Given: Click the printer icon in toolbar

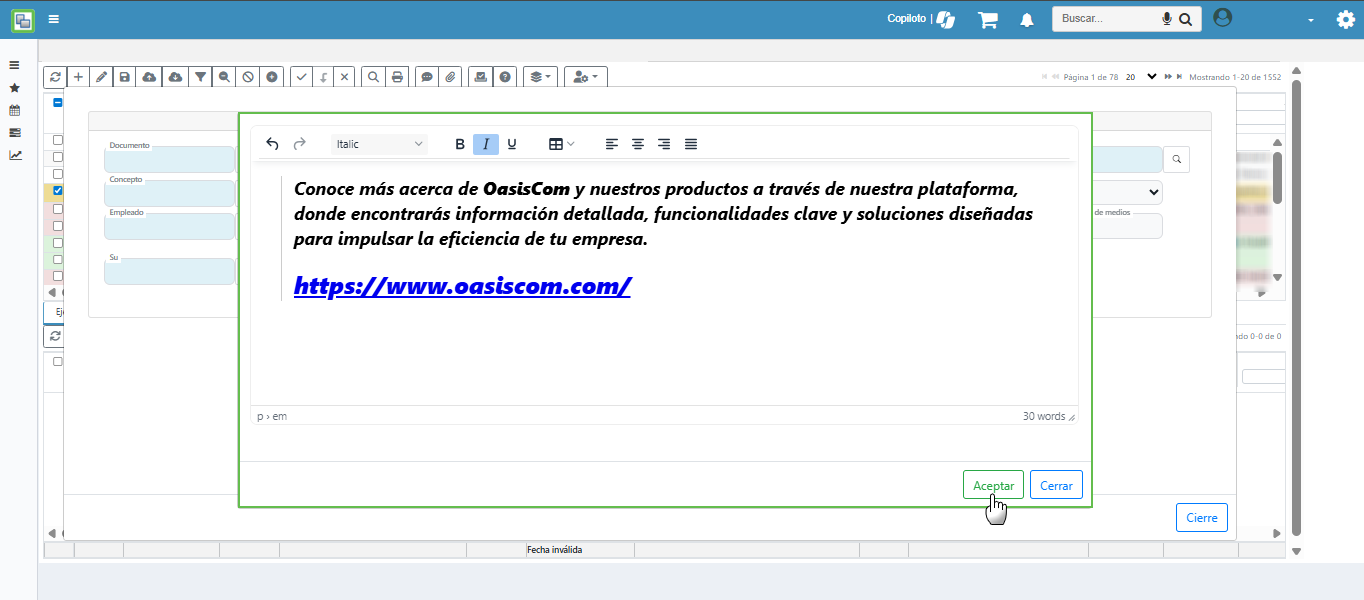Looking at the screenshot, I should pos(398,77).
